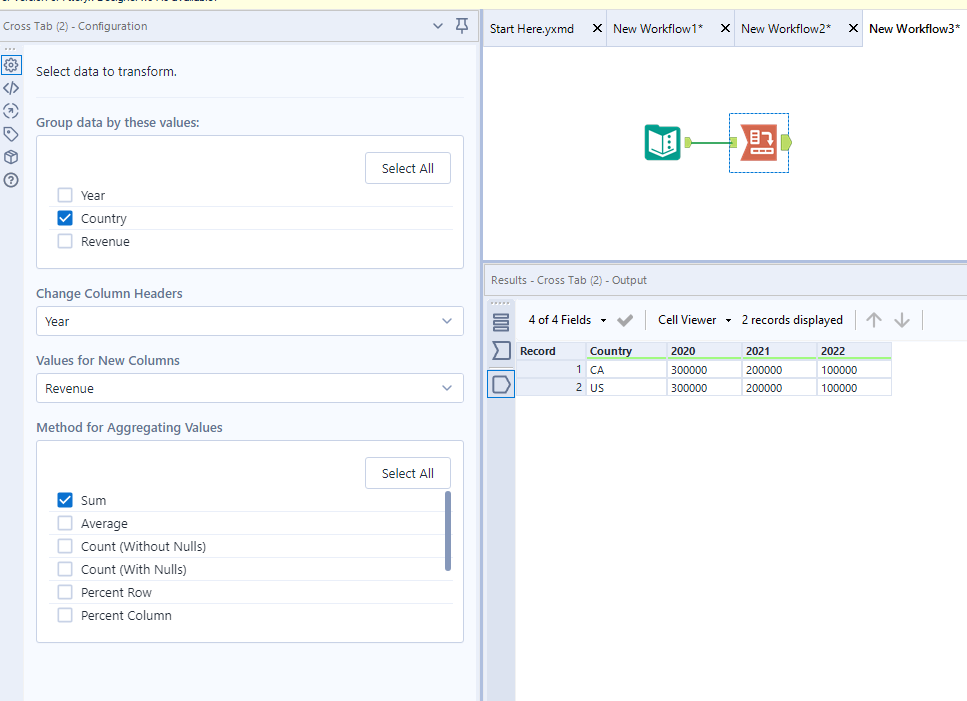Click the tag icon in the sidebar
The image size is (967, 701).
(10, 134)
